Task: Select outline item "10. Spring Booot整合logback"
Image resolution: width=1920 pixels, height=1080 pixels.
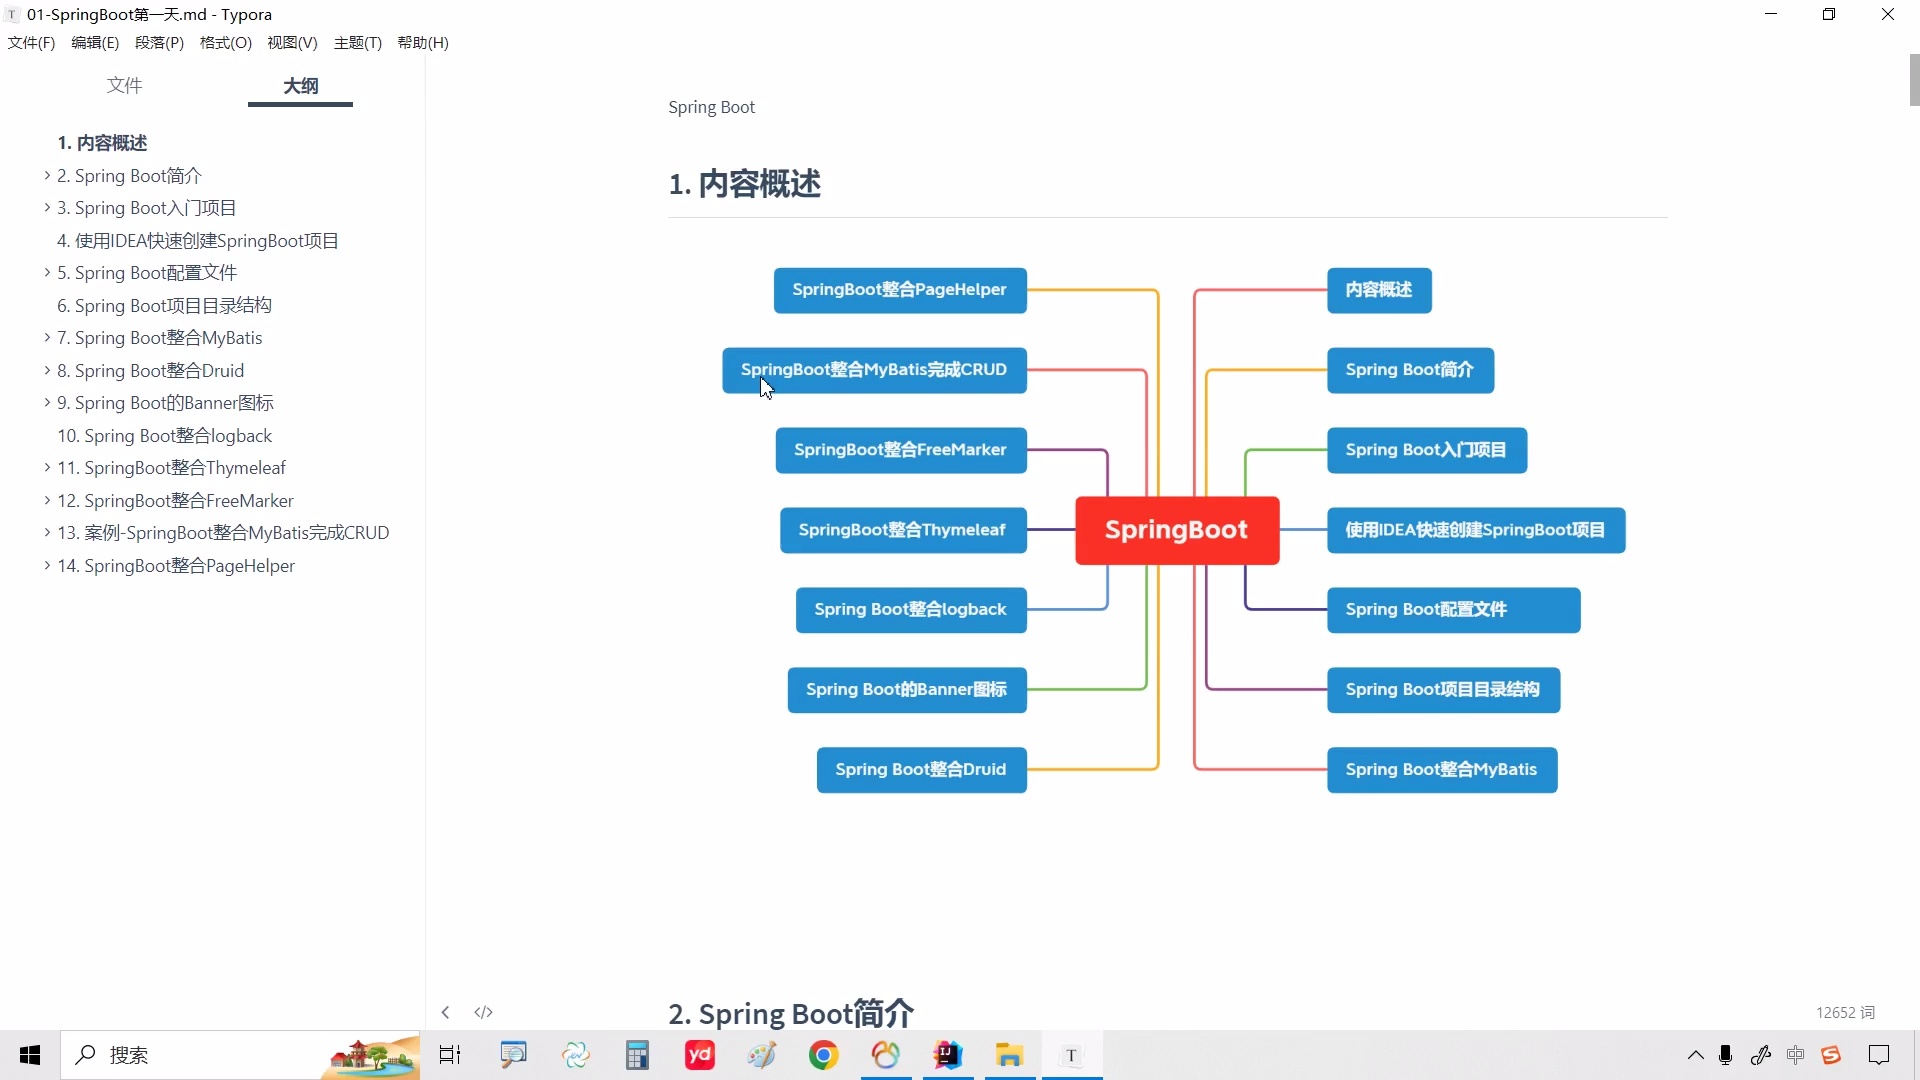Action: (x=165, y=436)
